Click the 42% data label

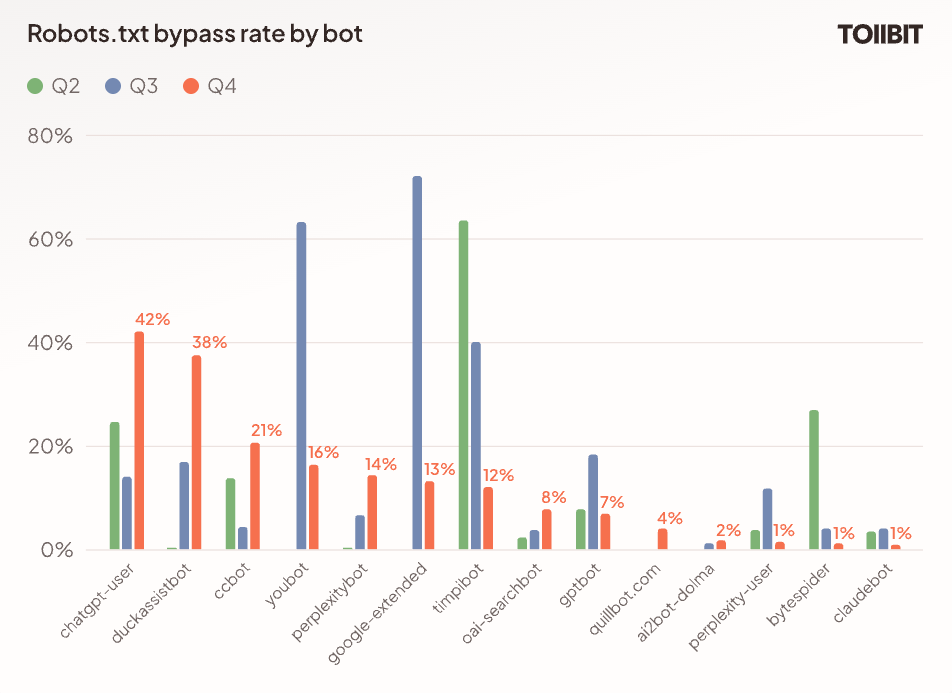pos(152,320)
